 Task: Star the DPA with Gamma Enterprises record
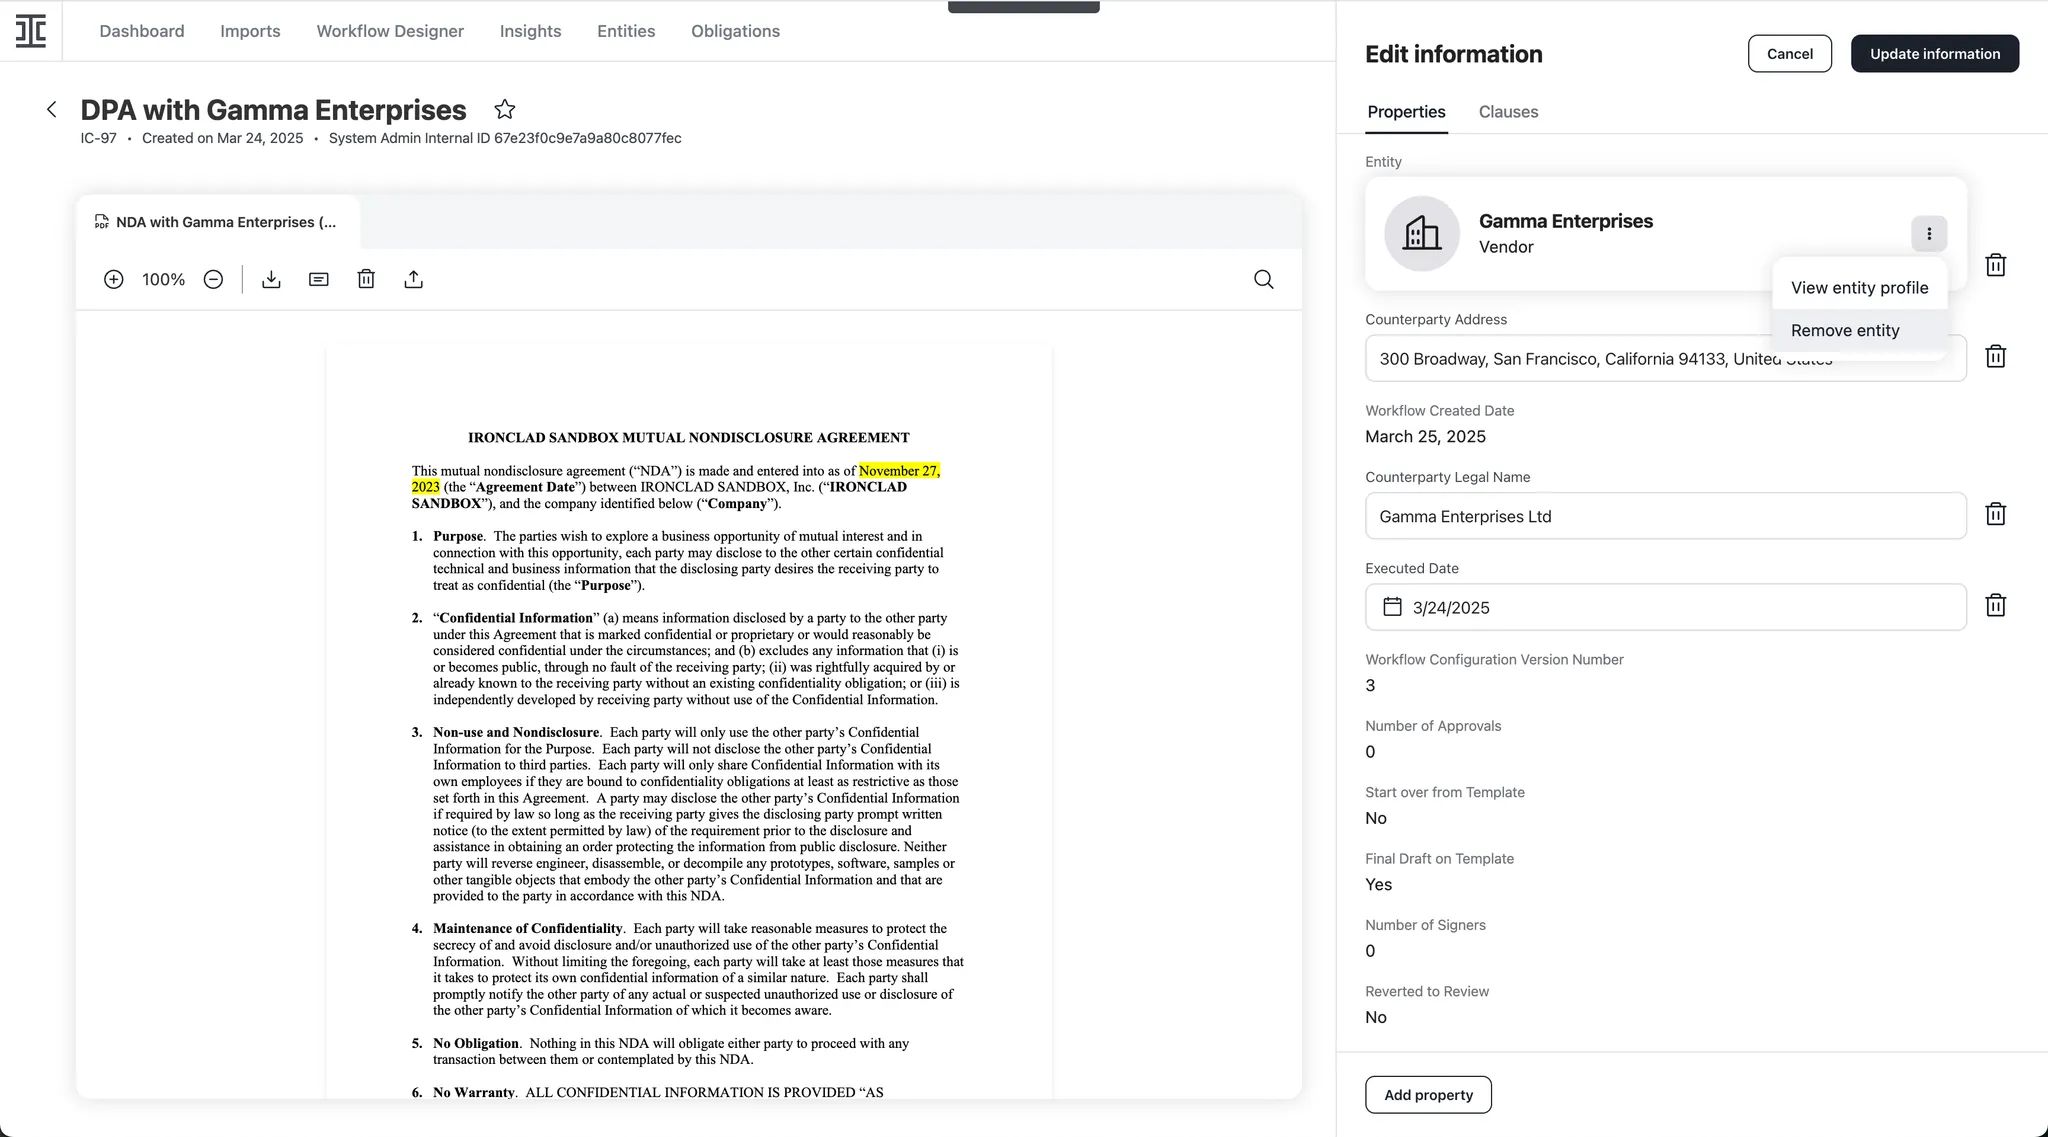tap(505, 109)
